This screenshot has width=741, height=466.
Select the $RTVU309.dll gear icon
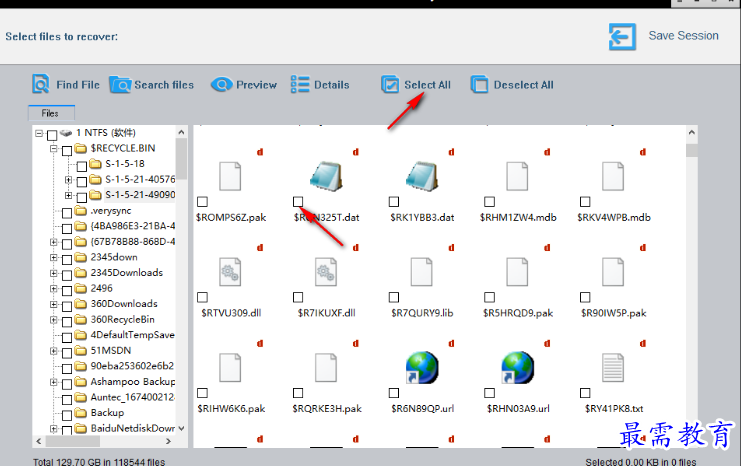click(231, 272)
